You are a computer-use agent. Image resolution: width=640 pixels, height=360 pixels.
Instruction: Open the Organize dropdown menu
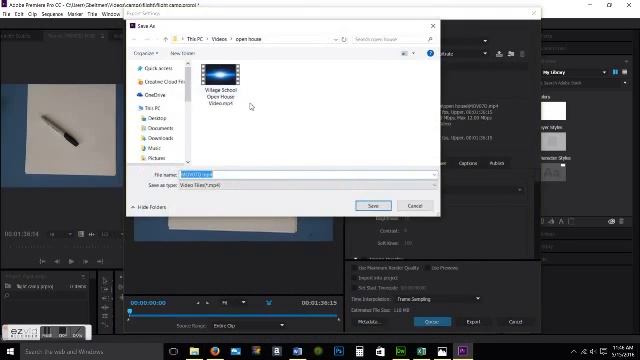[x=146, y=53]
